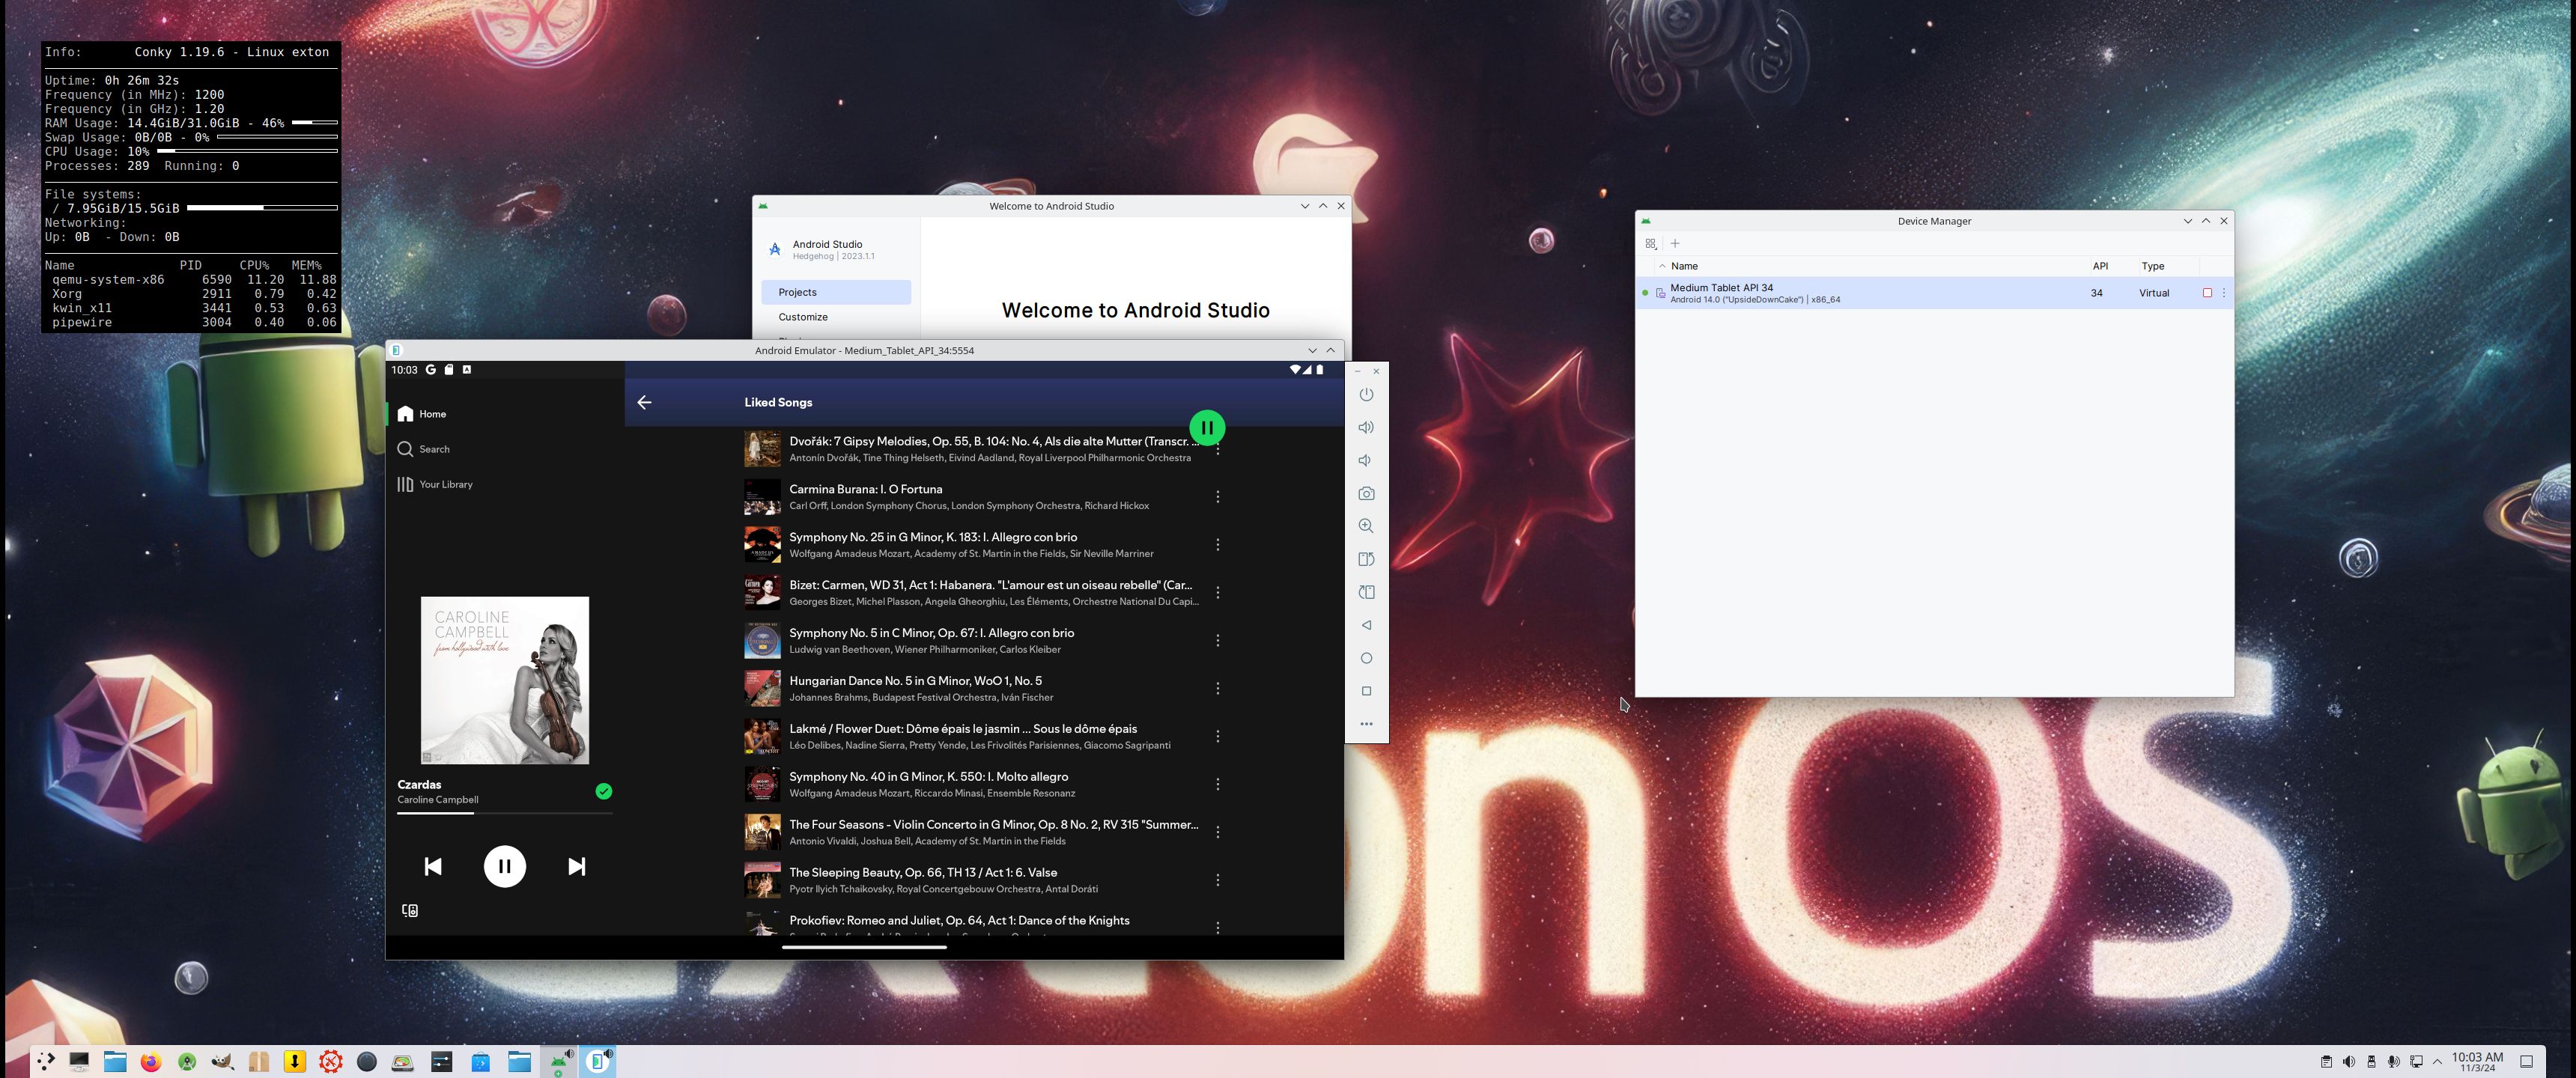Click the emulator power button icon
2576x1078 pixels.
click(1366, 394)
